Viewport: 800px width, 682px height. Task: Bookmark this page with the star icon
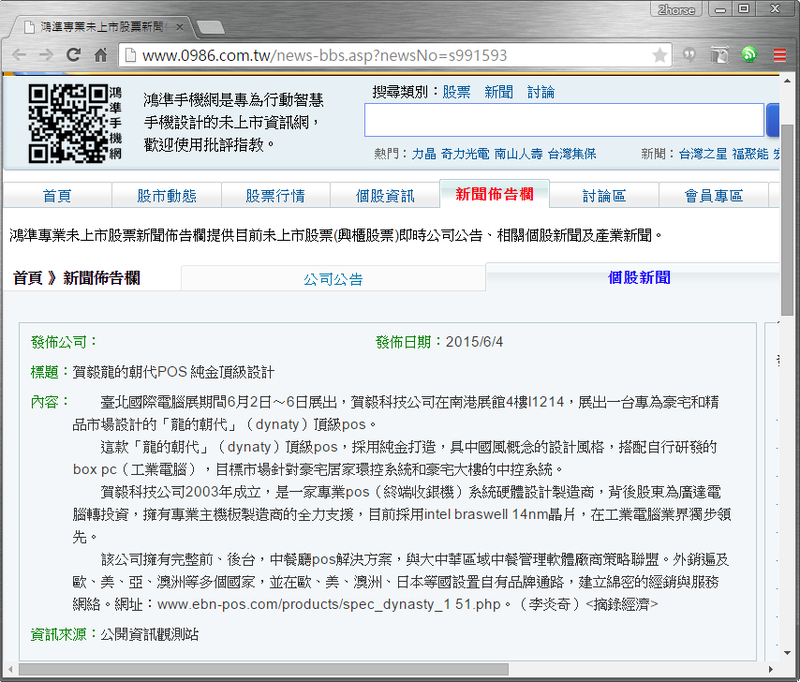pyautogui.click(x=660, y=55)
